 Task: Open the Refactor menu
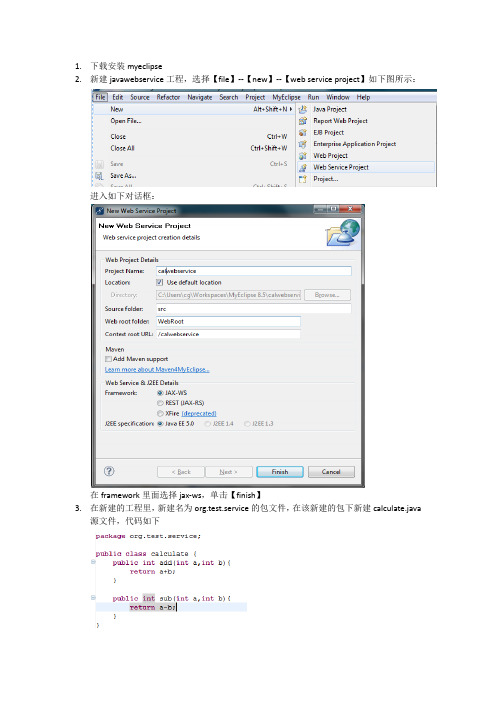point(168,97)
